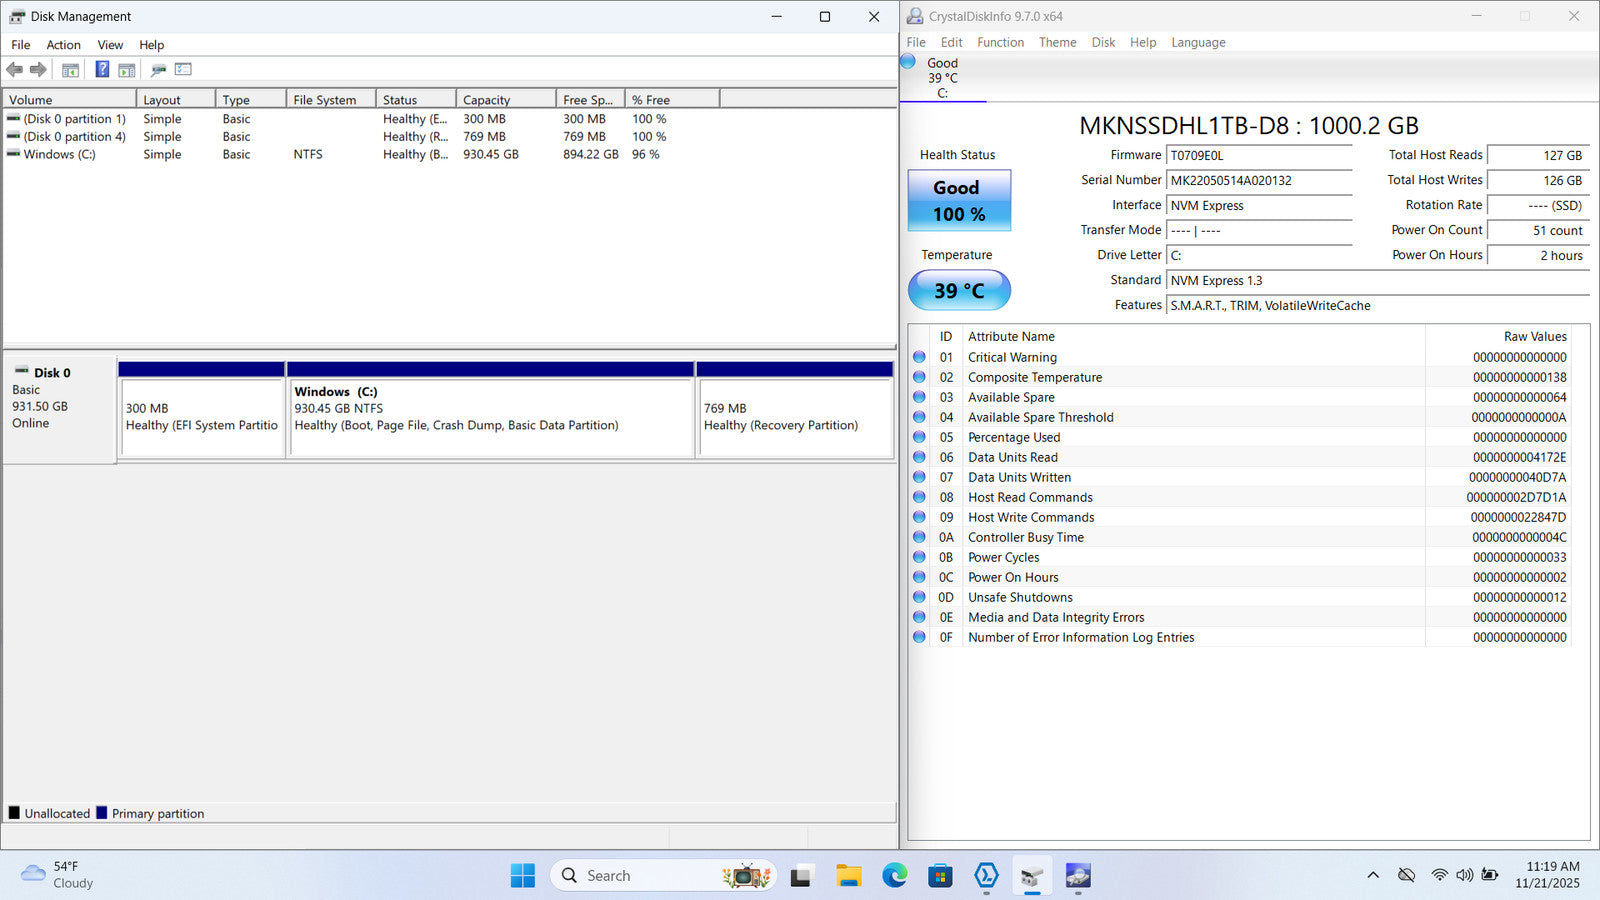Click the blue status dot beside Critical Warning
Screen dimensions: 1600x900
[x=919, y=357]
